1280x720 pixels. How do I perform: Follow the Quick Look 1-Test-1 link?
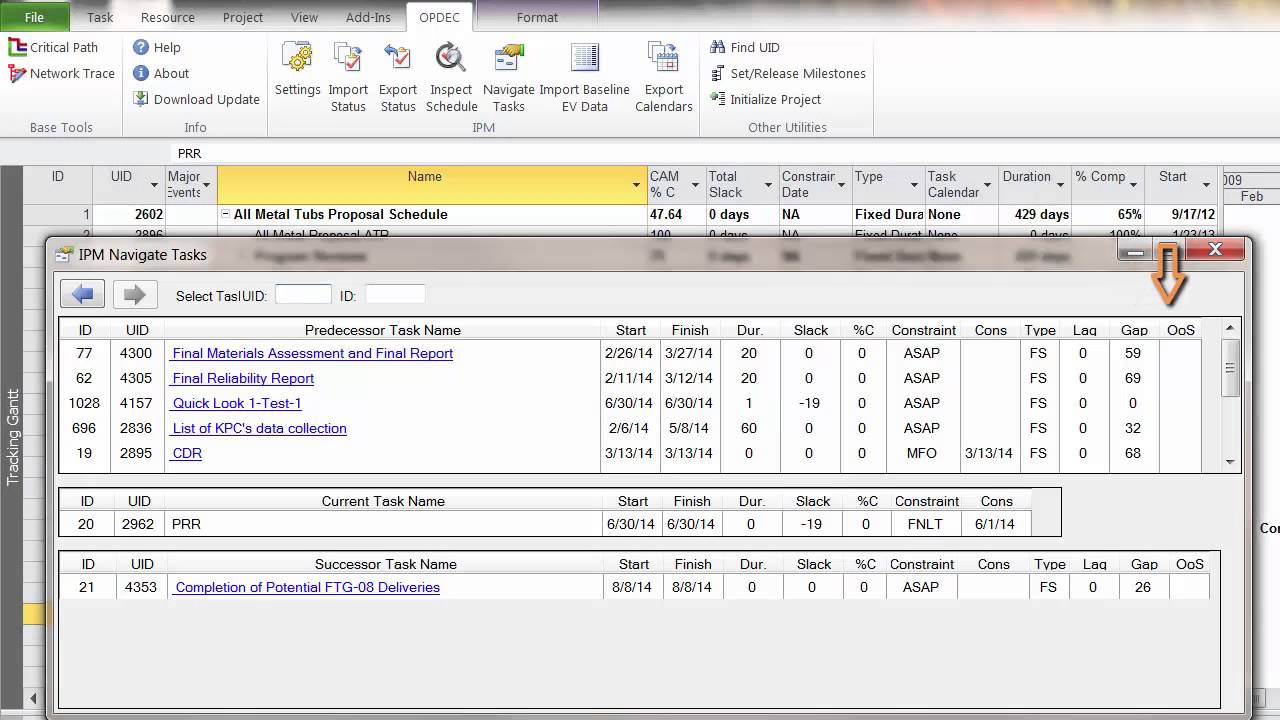236,403
